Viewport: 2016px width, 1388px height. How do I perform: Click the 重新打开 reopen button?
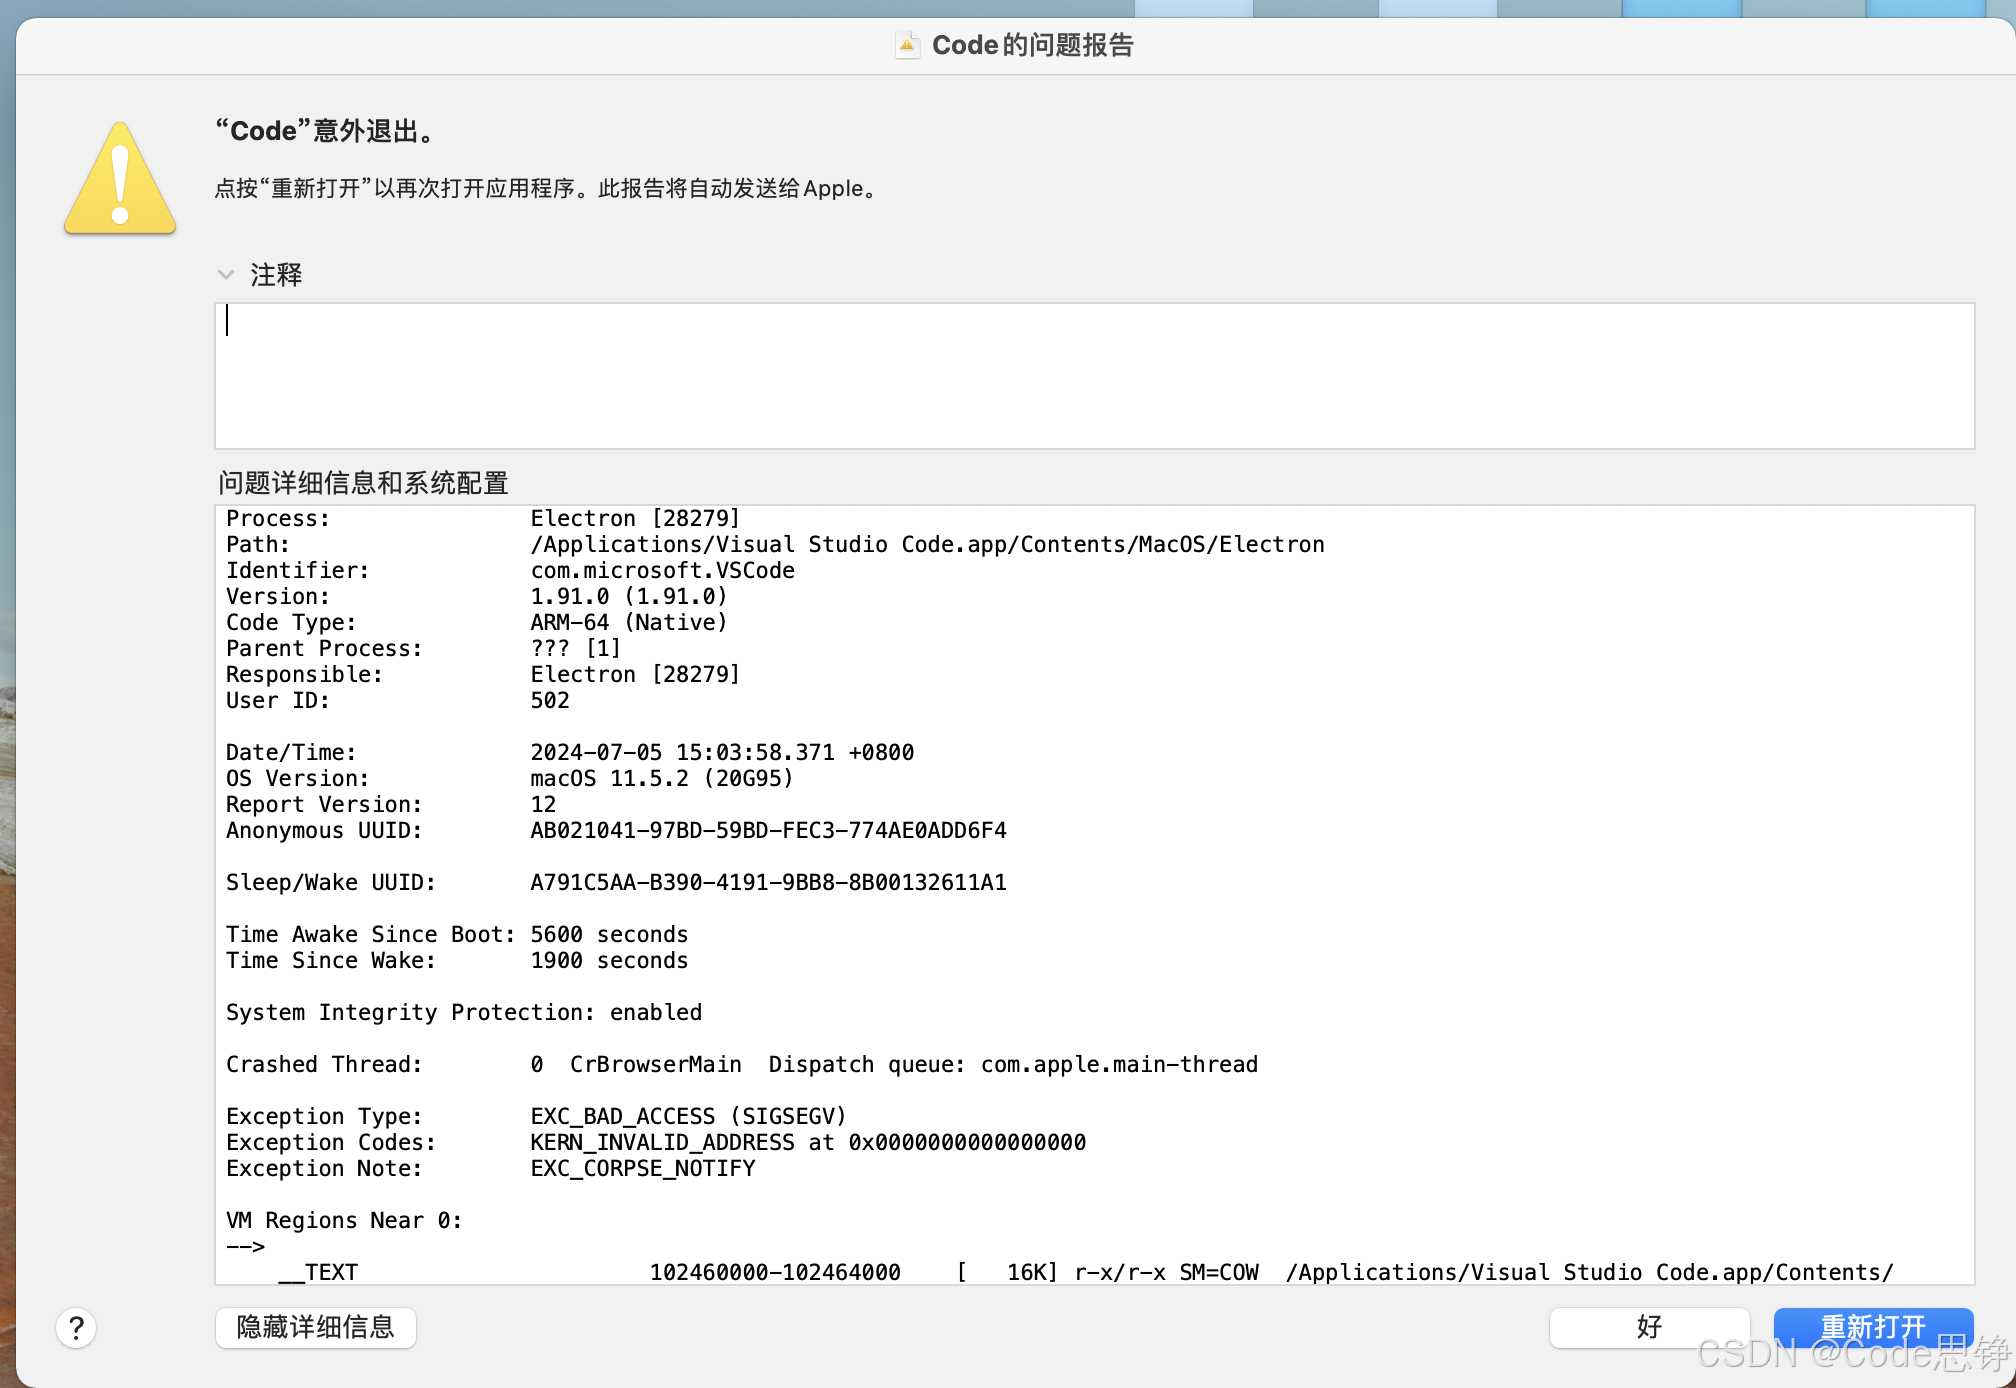1873,1327
